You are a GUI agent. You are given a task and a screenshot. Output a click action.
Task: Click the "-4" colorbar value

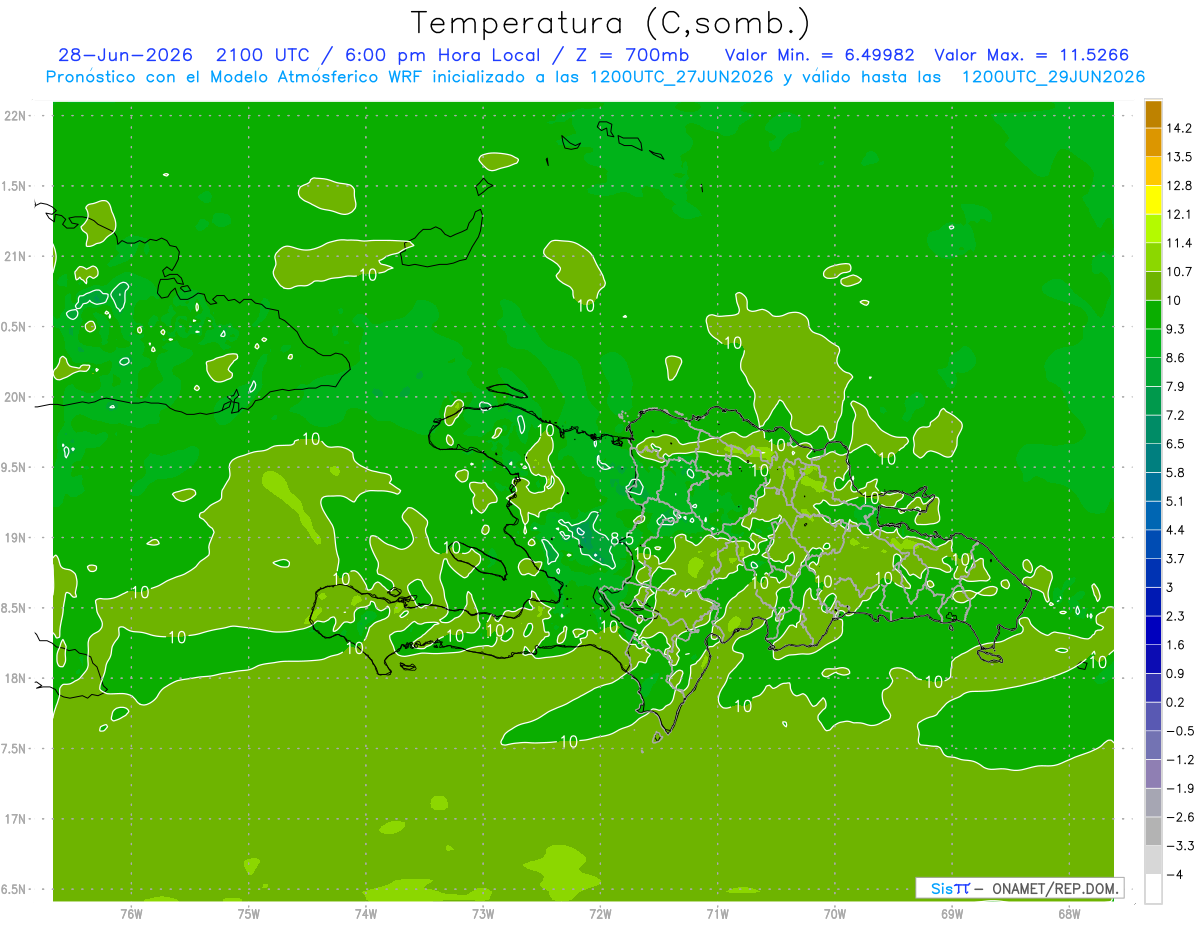pyautogui.click(x=1175, y=875)
